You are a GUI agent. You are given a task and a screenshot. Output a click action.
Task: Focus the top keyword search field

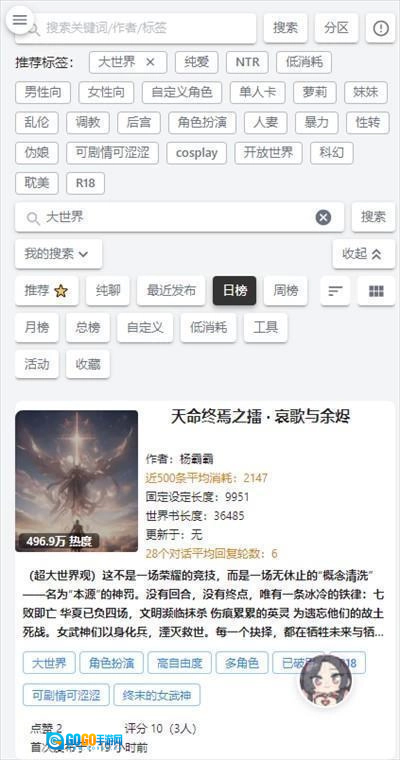136,28
